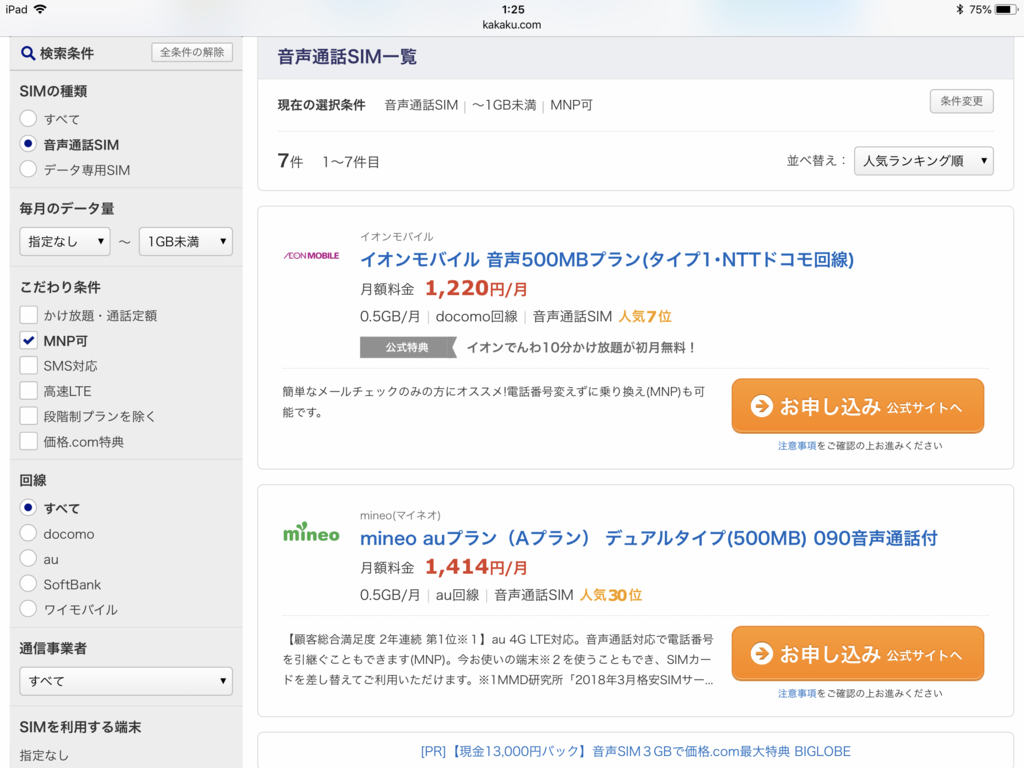Check the 価格.com特典 checkbox
The image size is (1024, 768).
(28, 441)
